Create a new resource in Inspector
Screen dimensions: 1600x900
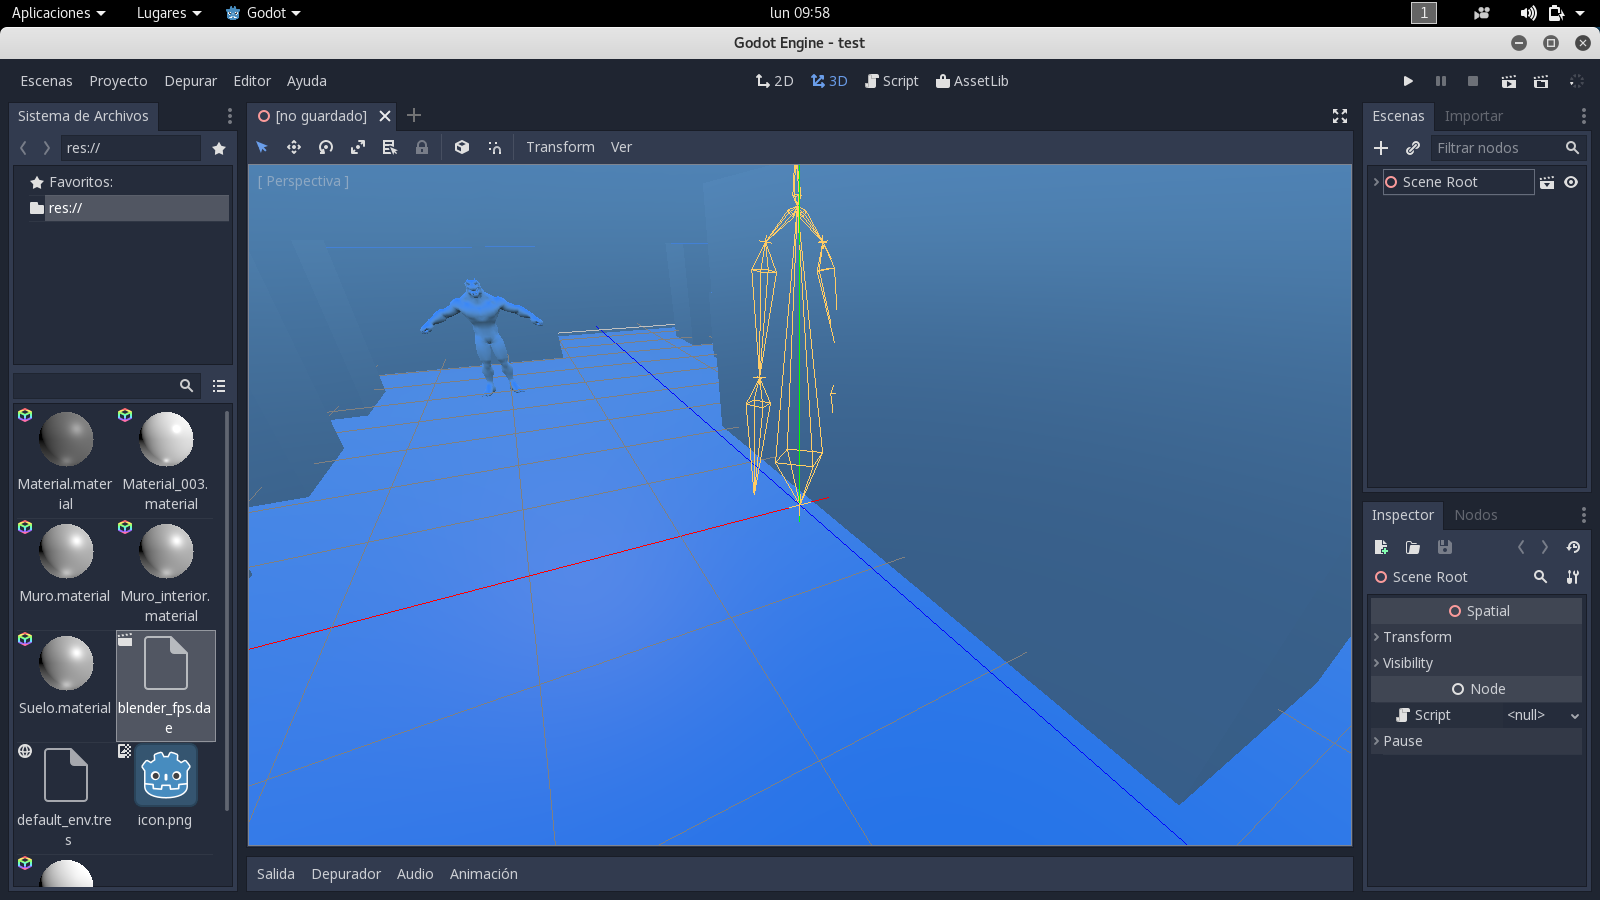point(1381,547)
